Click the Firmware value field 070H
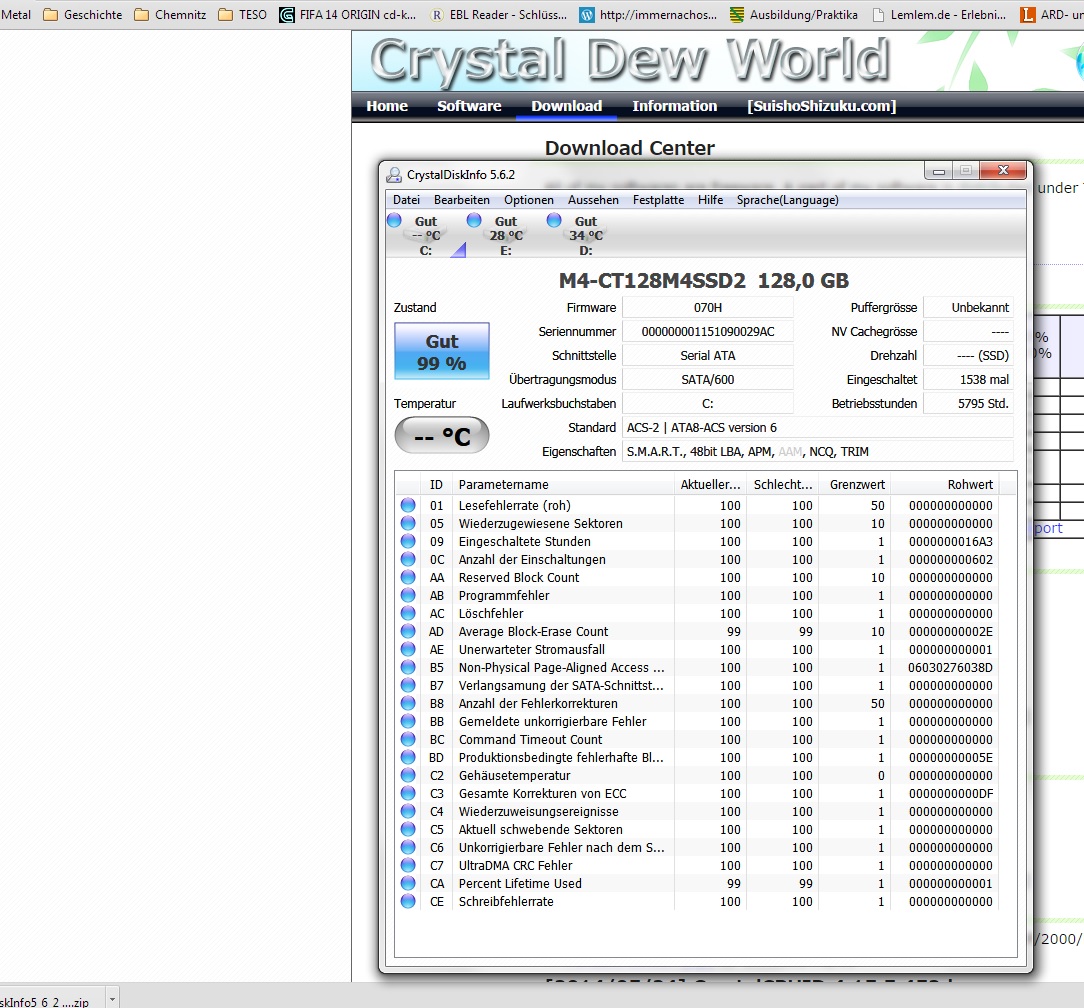Viewport: 1084px width, 1008px height. 708,308
